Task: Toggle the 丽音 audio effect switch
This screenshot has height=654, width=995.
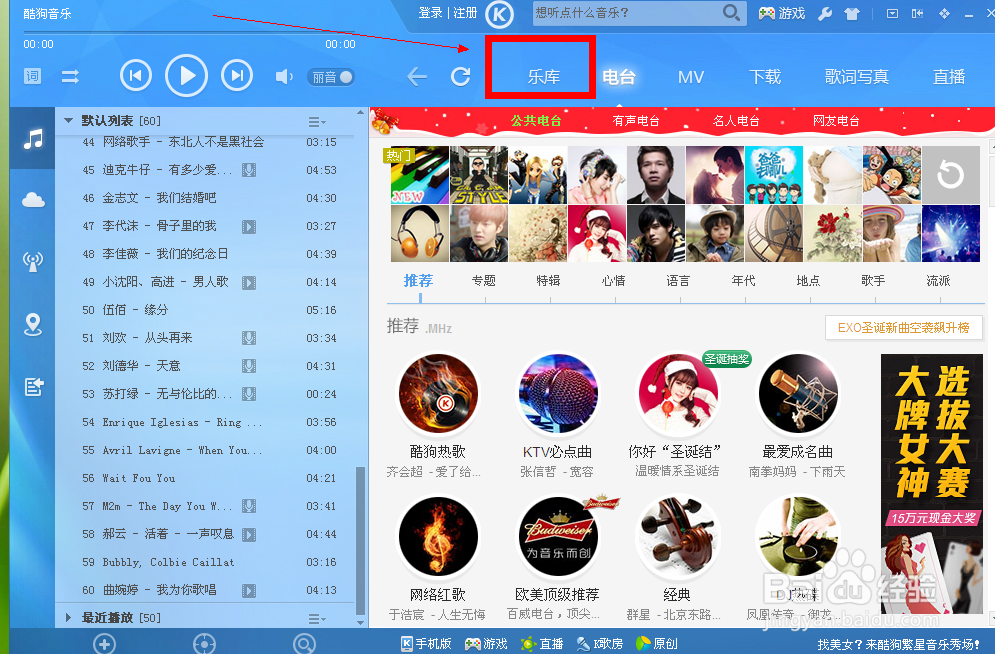Action: click(x=331, y=75)
